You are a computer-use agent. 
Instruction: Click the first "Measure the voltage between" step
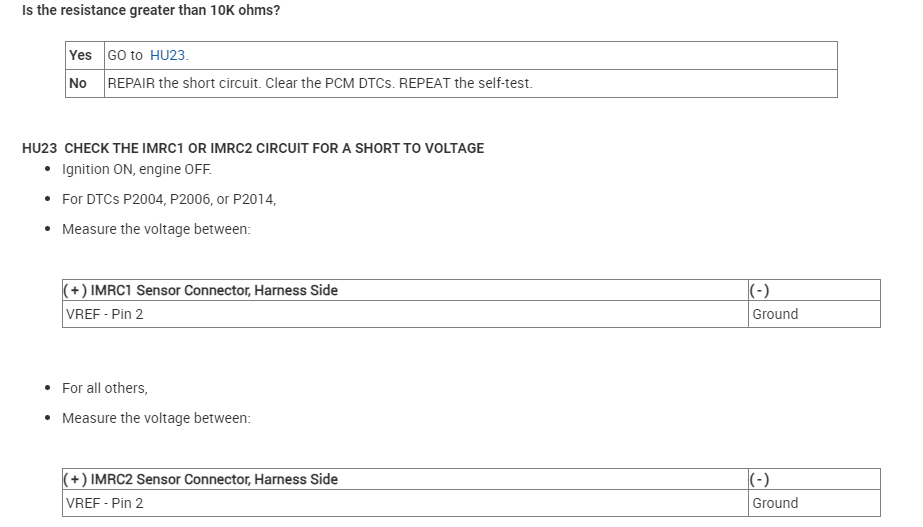(156, 229)
